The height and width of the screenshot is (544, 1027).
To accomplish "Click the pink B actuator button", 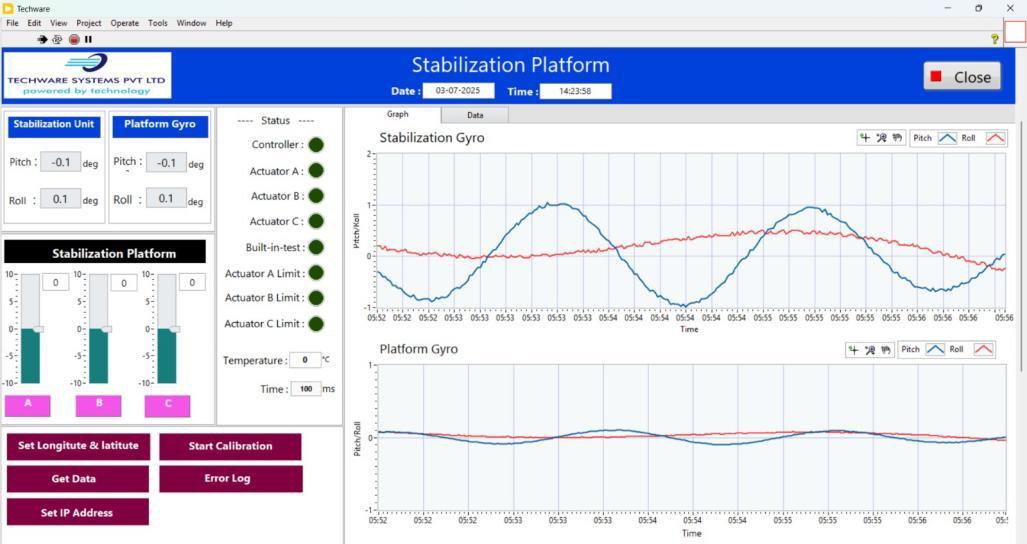I will coord(98,406).
